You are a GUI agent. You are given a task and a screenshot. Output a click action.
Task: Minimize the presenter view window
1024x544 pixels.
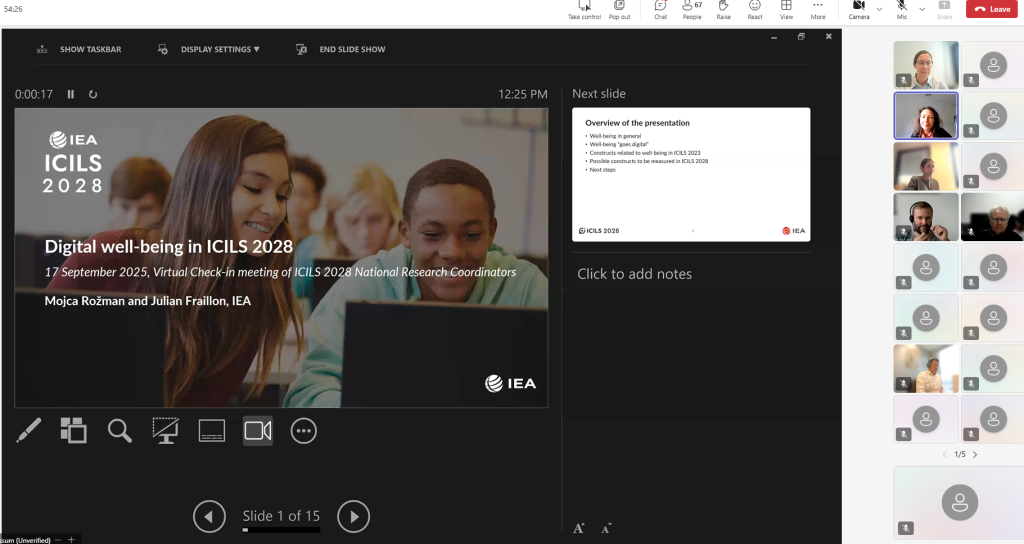(774, 37)
